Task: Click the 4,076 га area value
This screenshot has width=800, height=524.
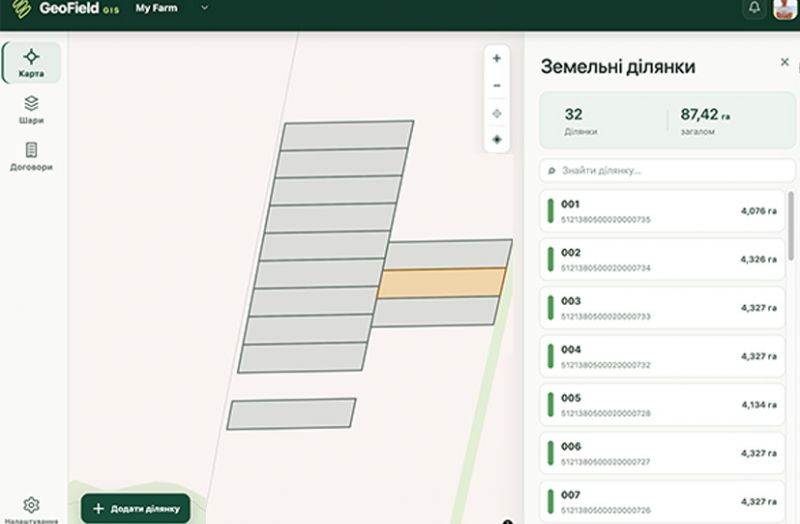Action: (x=759, y=211)
